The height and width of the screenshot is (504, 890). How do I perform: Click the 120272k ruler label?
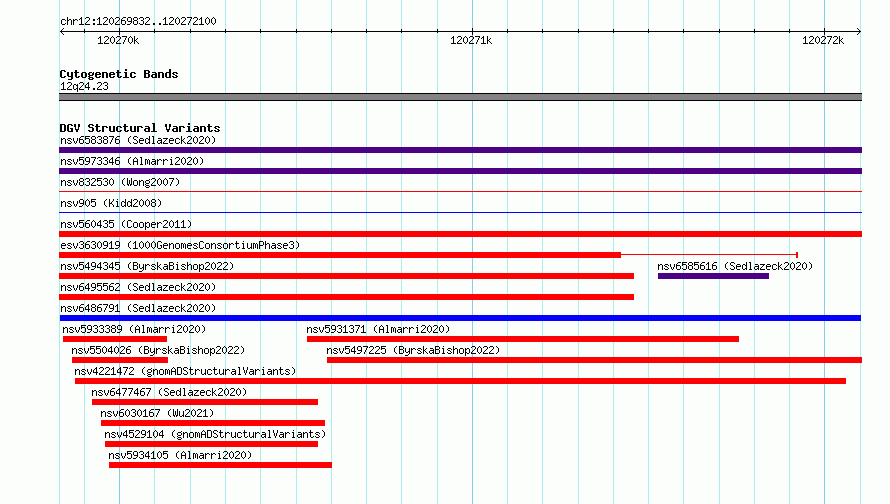tap(823, 40)
